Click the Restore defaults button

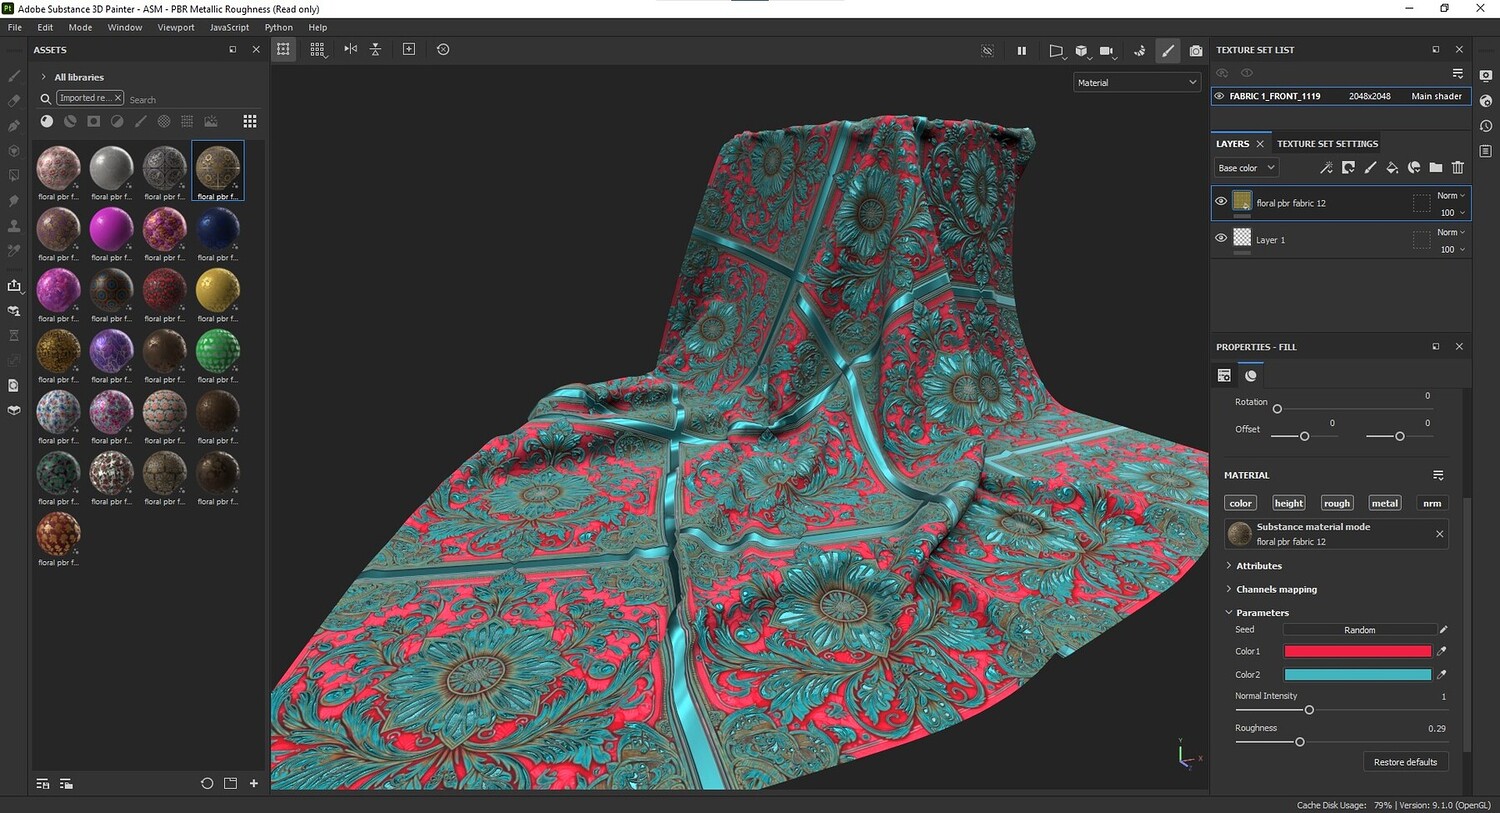tap(1405, 762)
